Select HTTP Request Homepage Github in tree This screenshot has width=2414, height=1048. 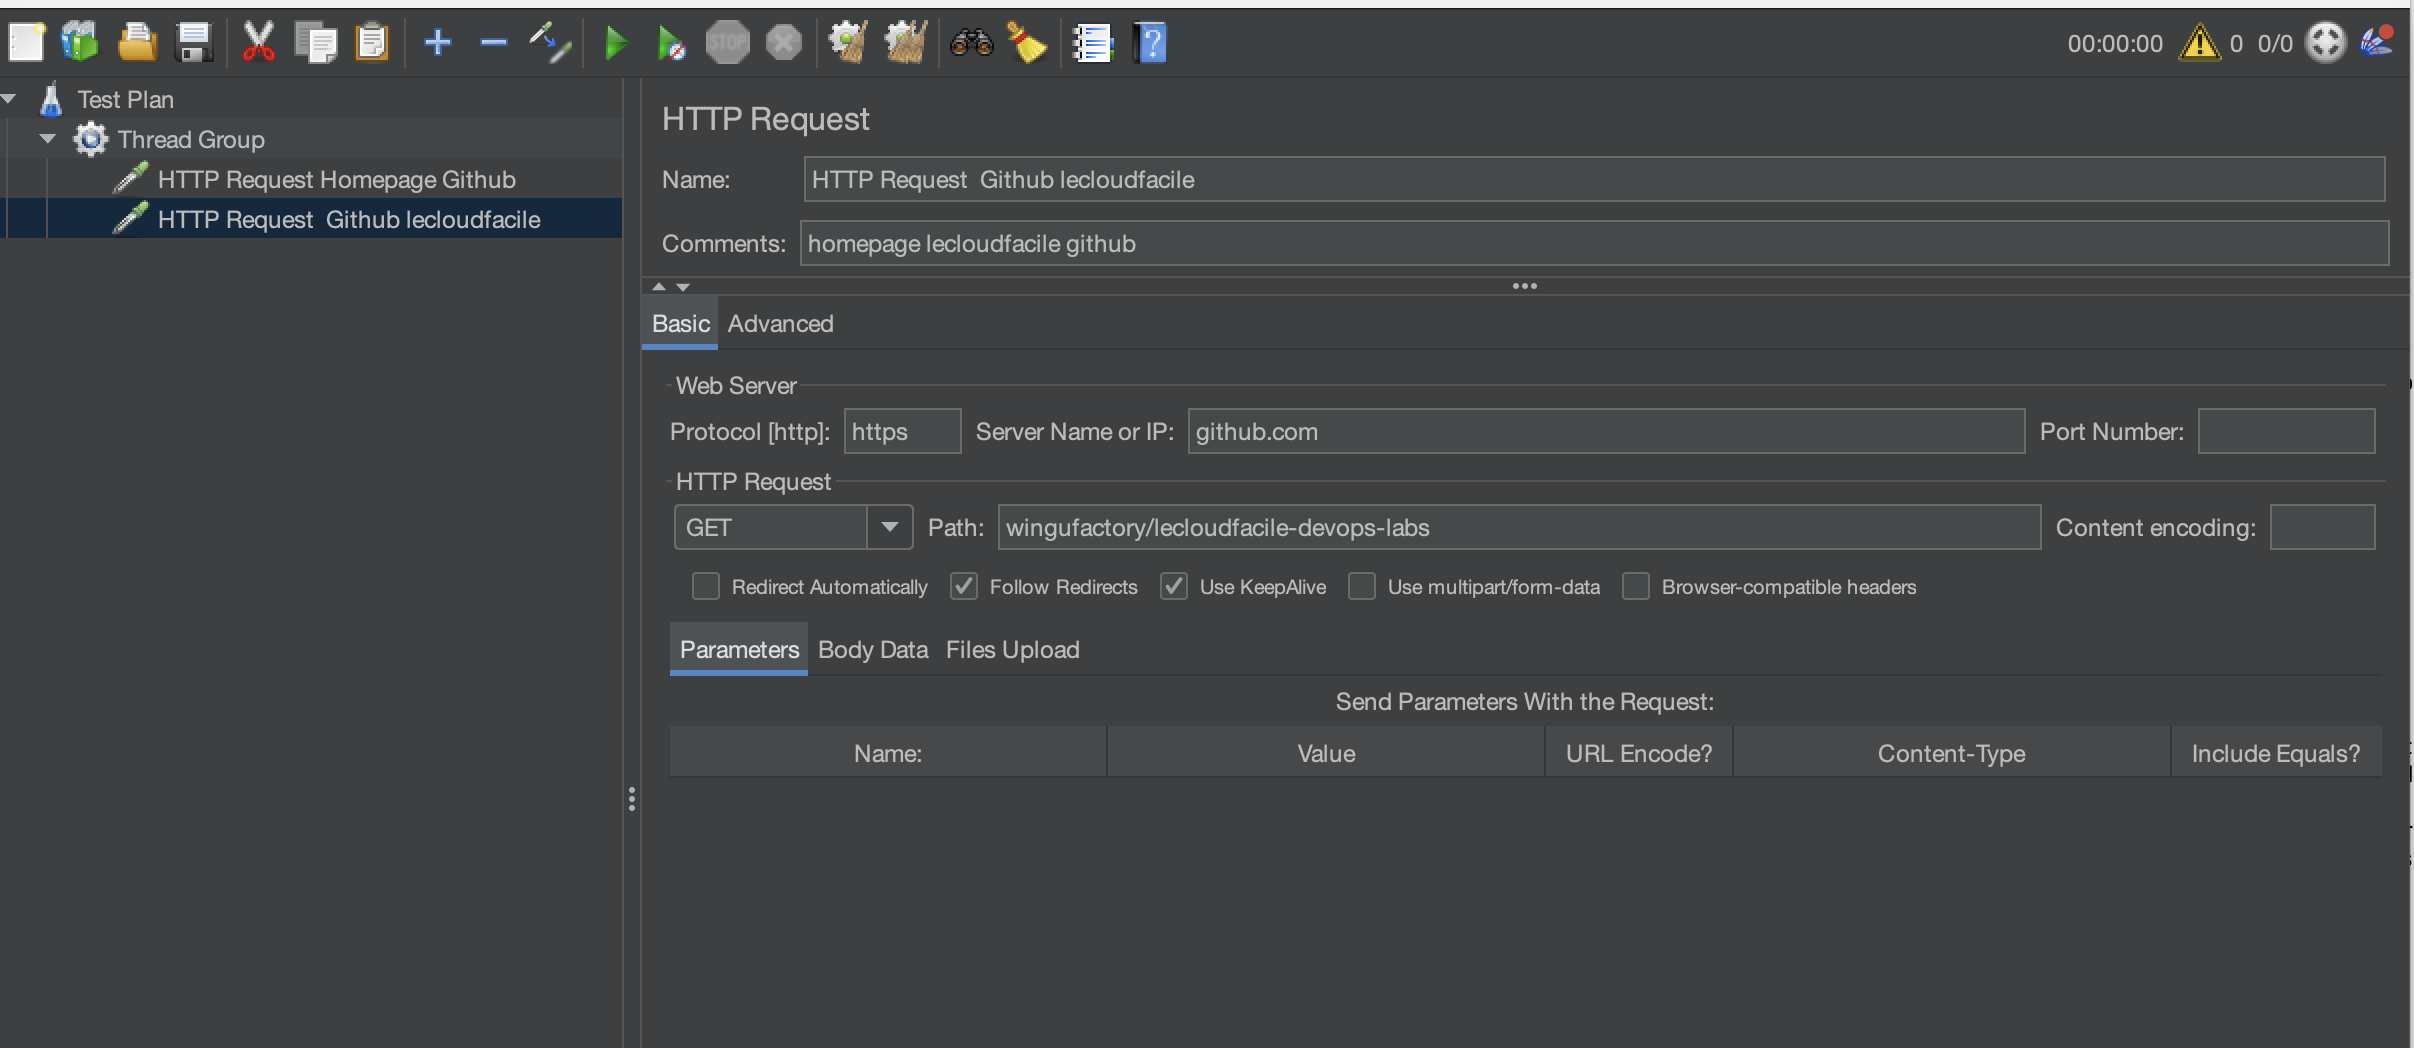336,180
